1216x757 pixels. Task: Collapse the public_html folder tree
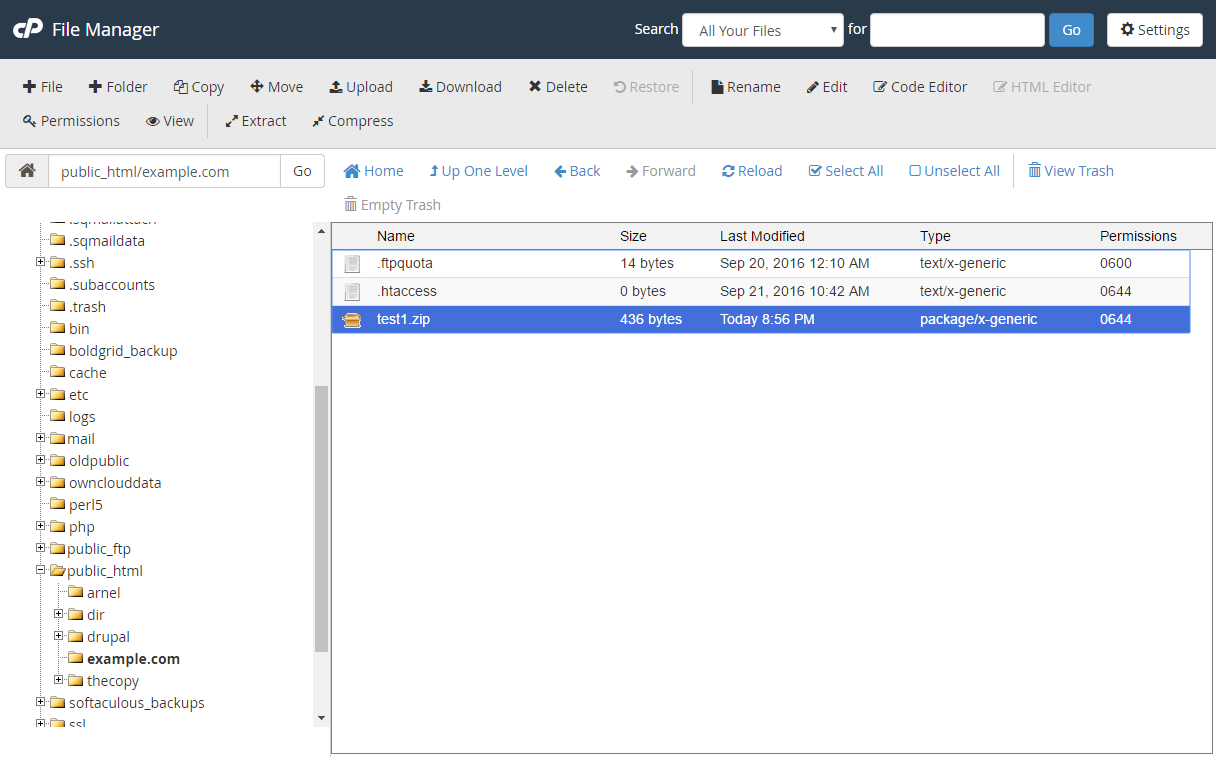(41, 571)
